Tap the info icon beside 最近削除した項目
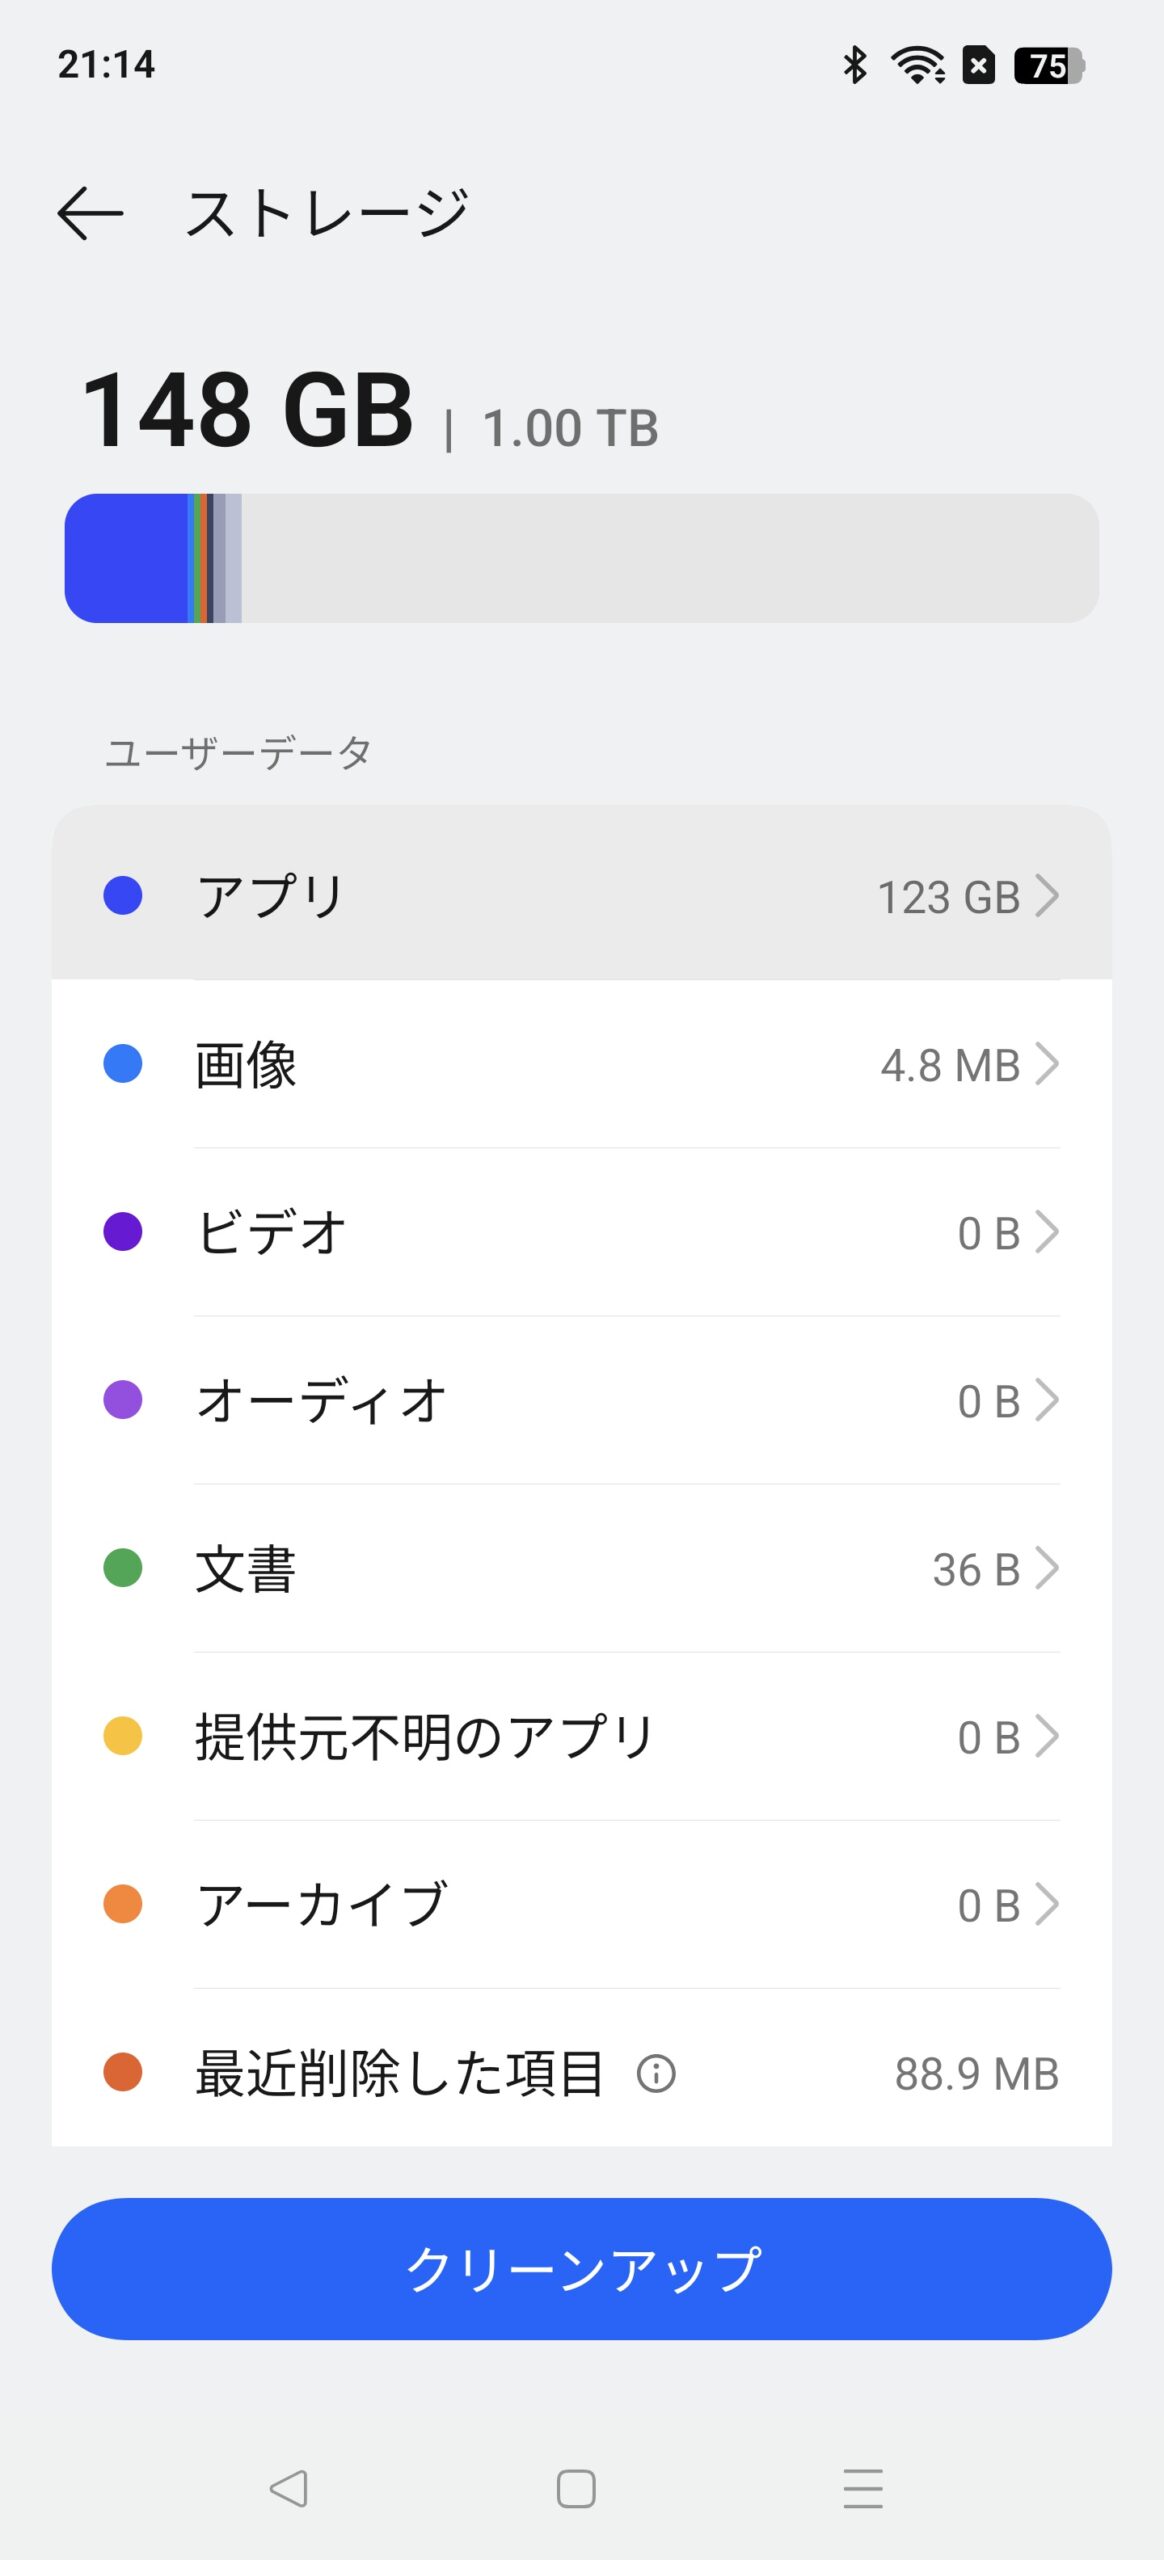Viewport: 1164px width, 2560px height. point(656,2073)
